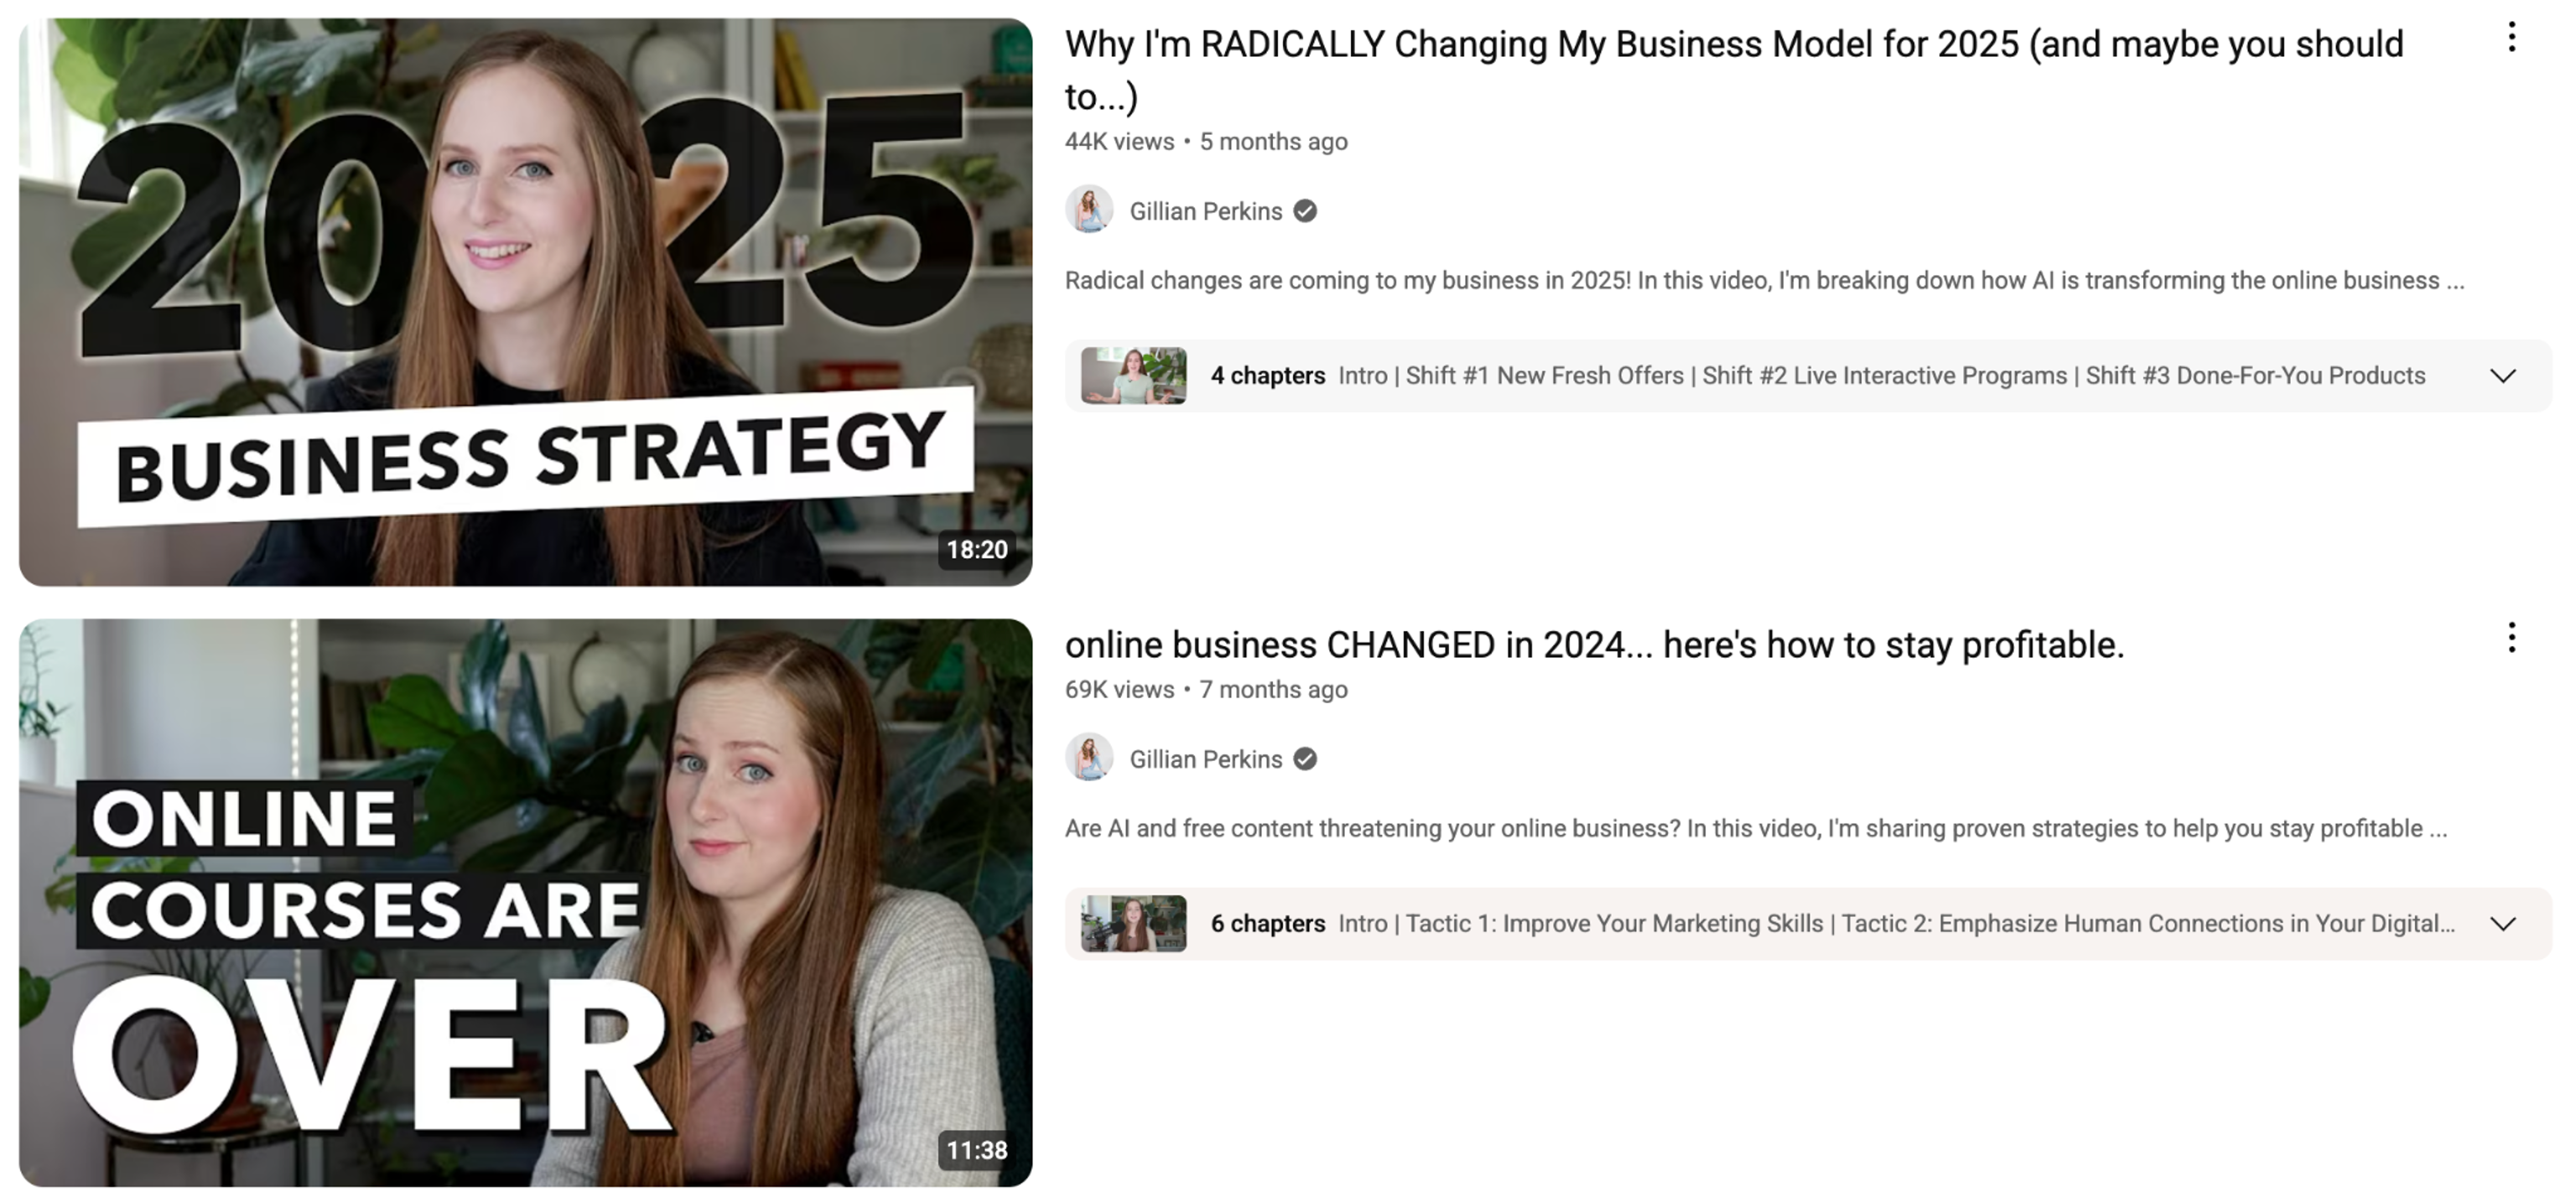Open the 'online business CHANGED in 2024' title
Viewport: 2576px width, 1202px height.
point(1594,645)
